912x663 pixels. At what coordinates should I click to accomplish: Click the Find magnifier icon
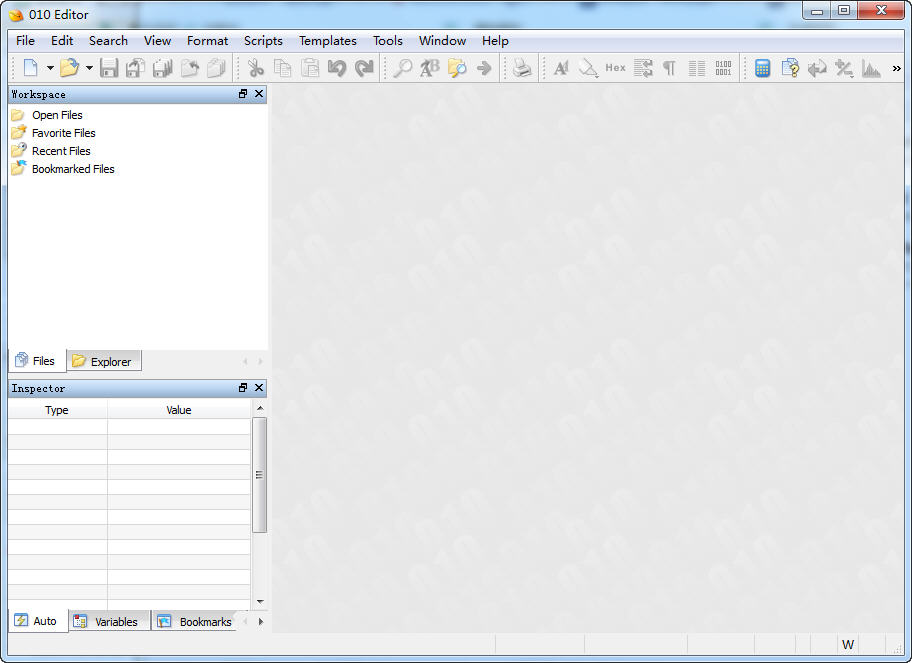pos(402,68)
